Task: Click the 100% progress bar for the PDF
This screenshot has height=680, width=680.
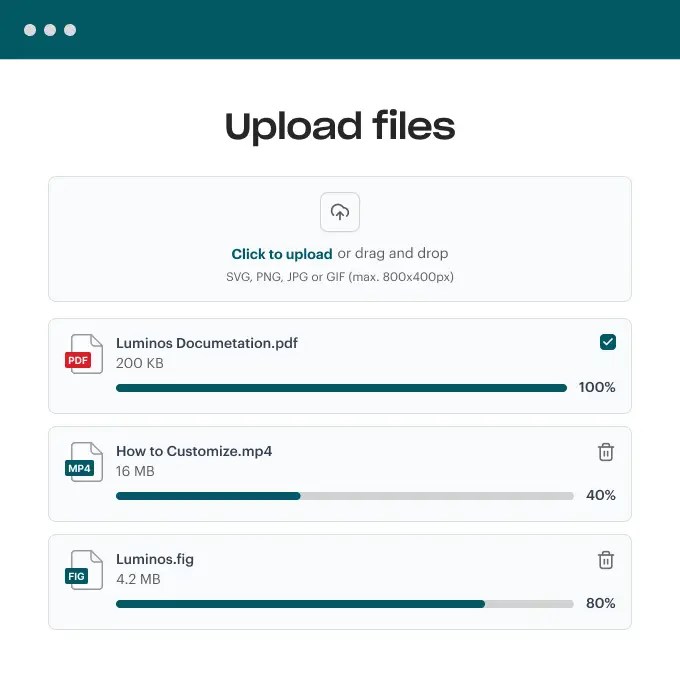Action: [x=341, y=388]
